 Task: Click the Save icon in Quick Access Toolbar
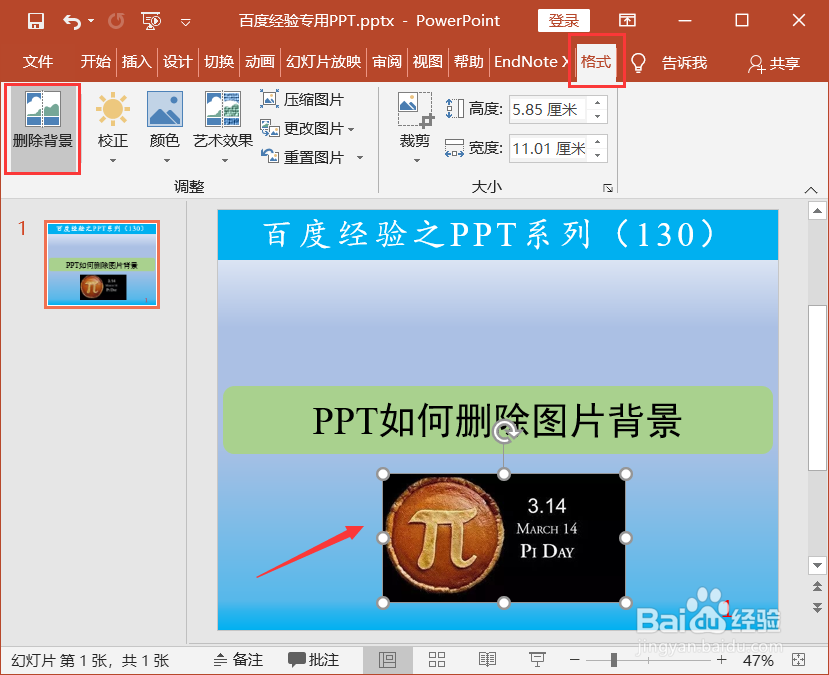coord(34,20)
